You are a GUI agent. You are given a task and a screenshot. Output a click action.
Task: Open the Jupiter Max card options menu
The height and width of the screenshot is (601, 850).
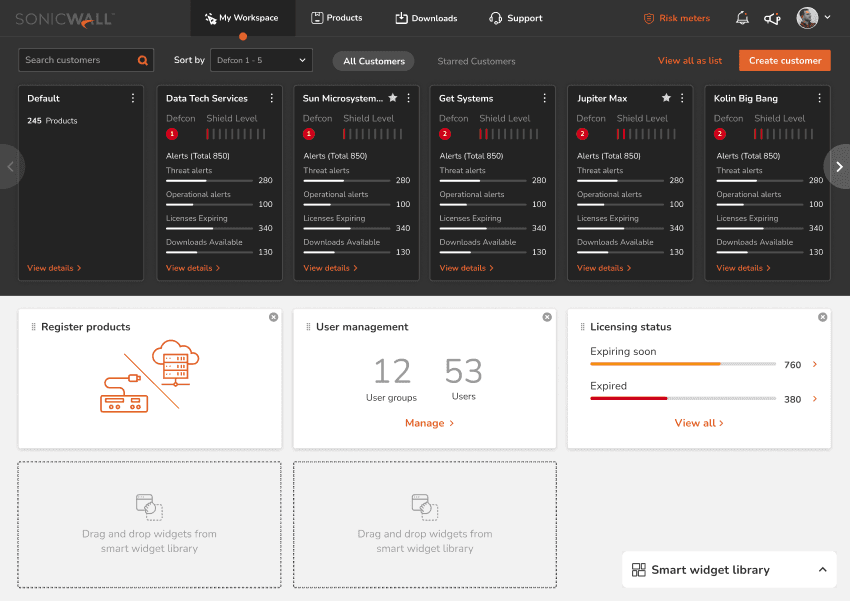point(682,98)
